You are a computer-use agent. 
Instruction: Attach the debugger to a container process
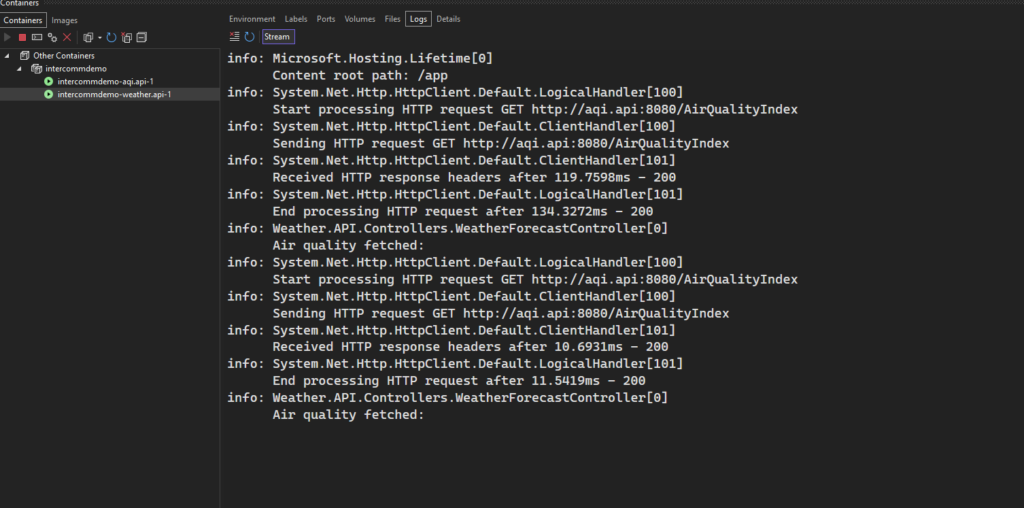(x=52, y=37)
